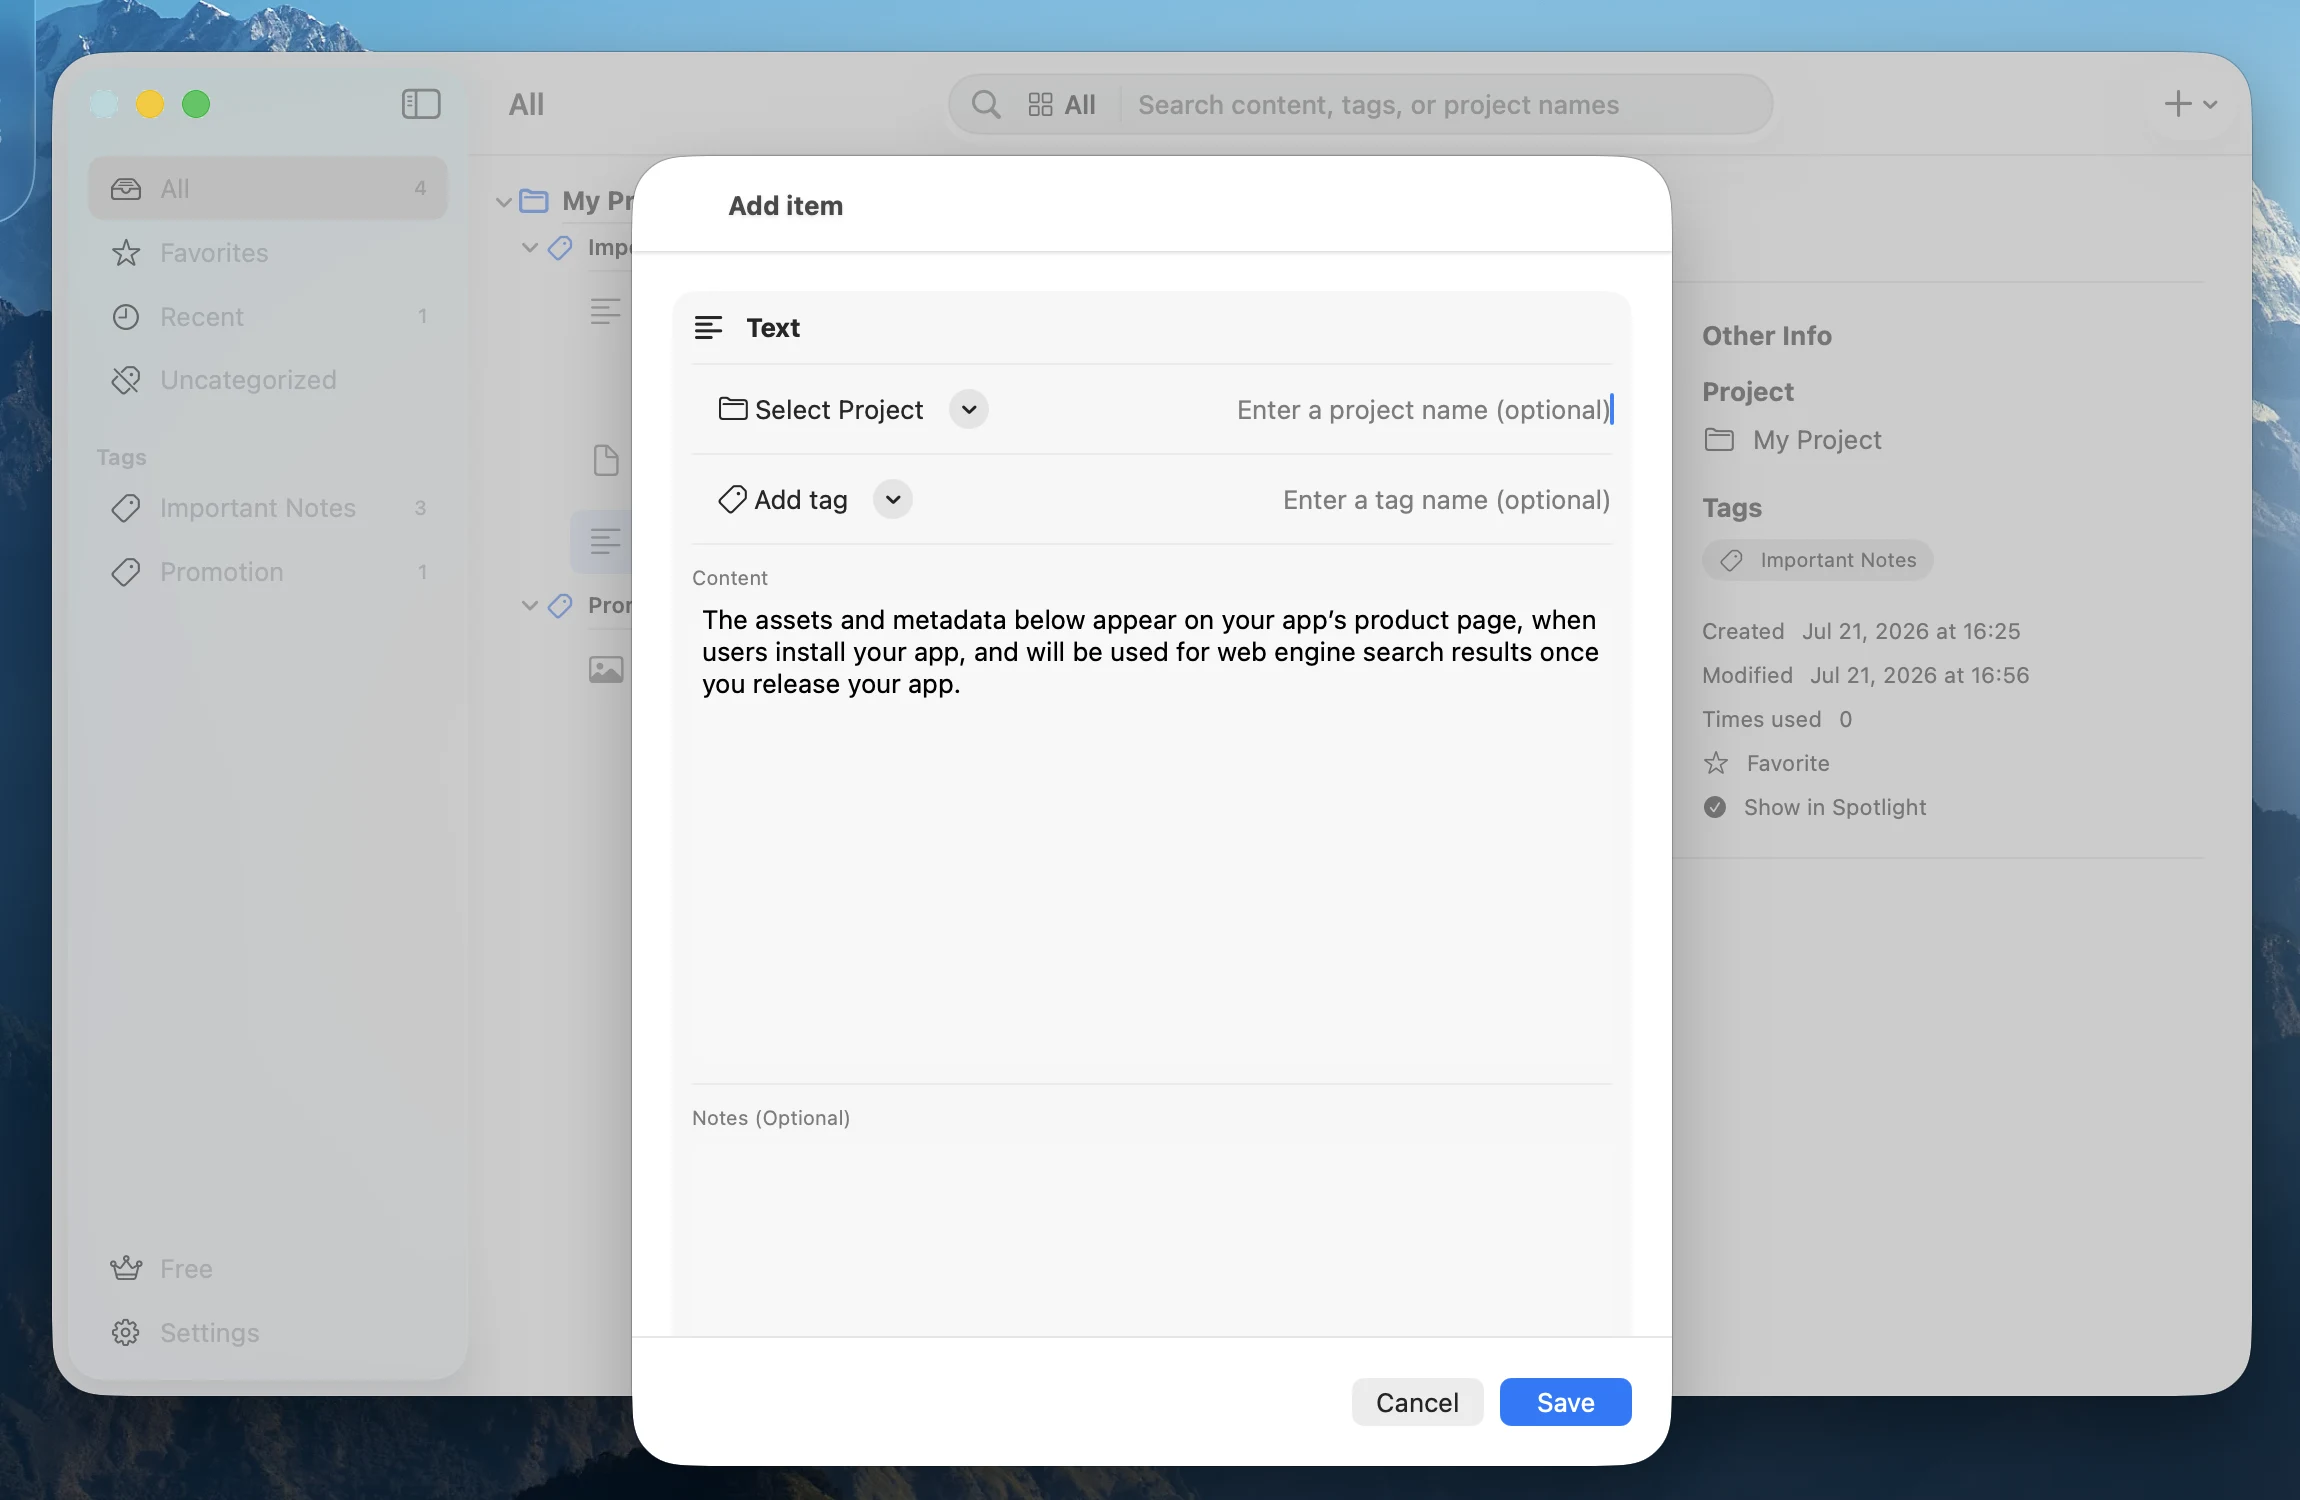Image resolution: width=2300 pixels, height=1500 pixels.
Task: Click the blue tag icon beside Imp
Action: coord(561,247)
